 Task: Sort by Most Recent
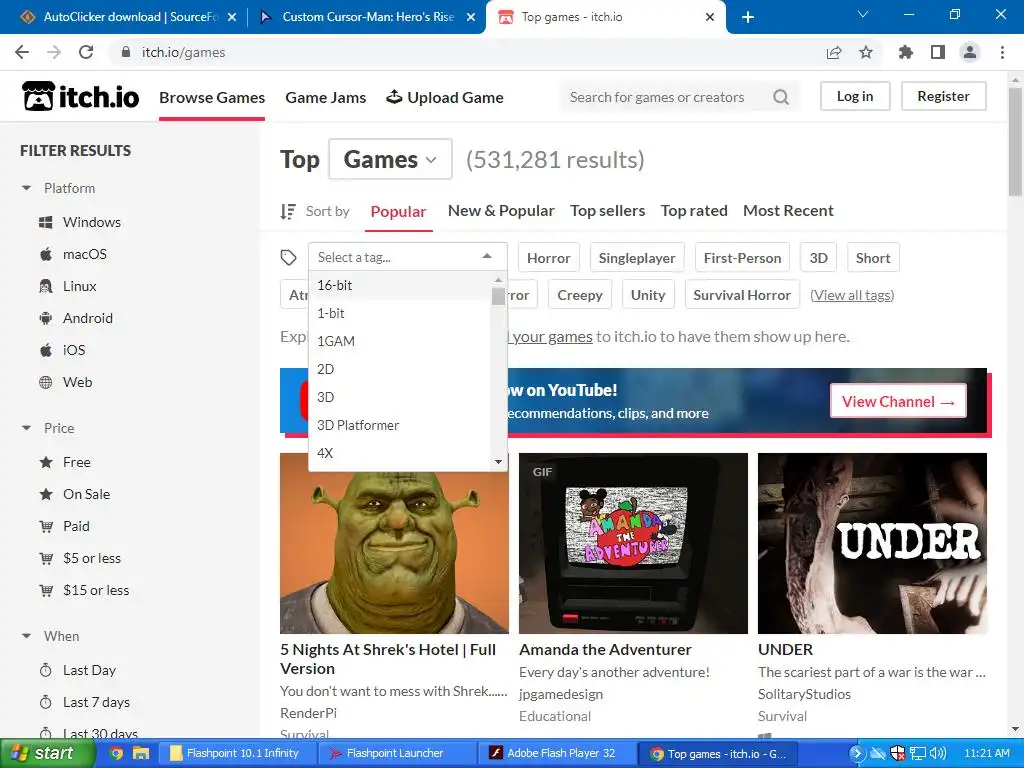pyautogui.click(x=788, y=211)
